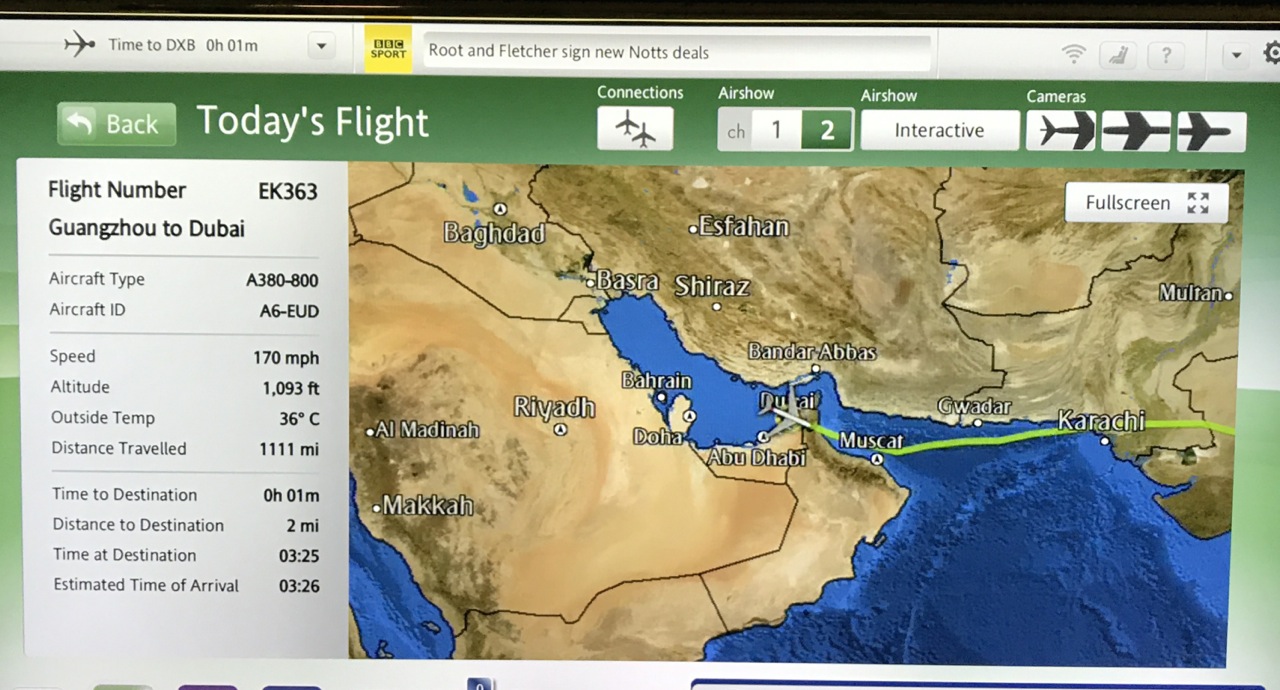Click the aircraft marker on the map at Dubai
Screen dimensions: 1280x690
coord(792,412)
